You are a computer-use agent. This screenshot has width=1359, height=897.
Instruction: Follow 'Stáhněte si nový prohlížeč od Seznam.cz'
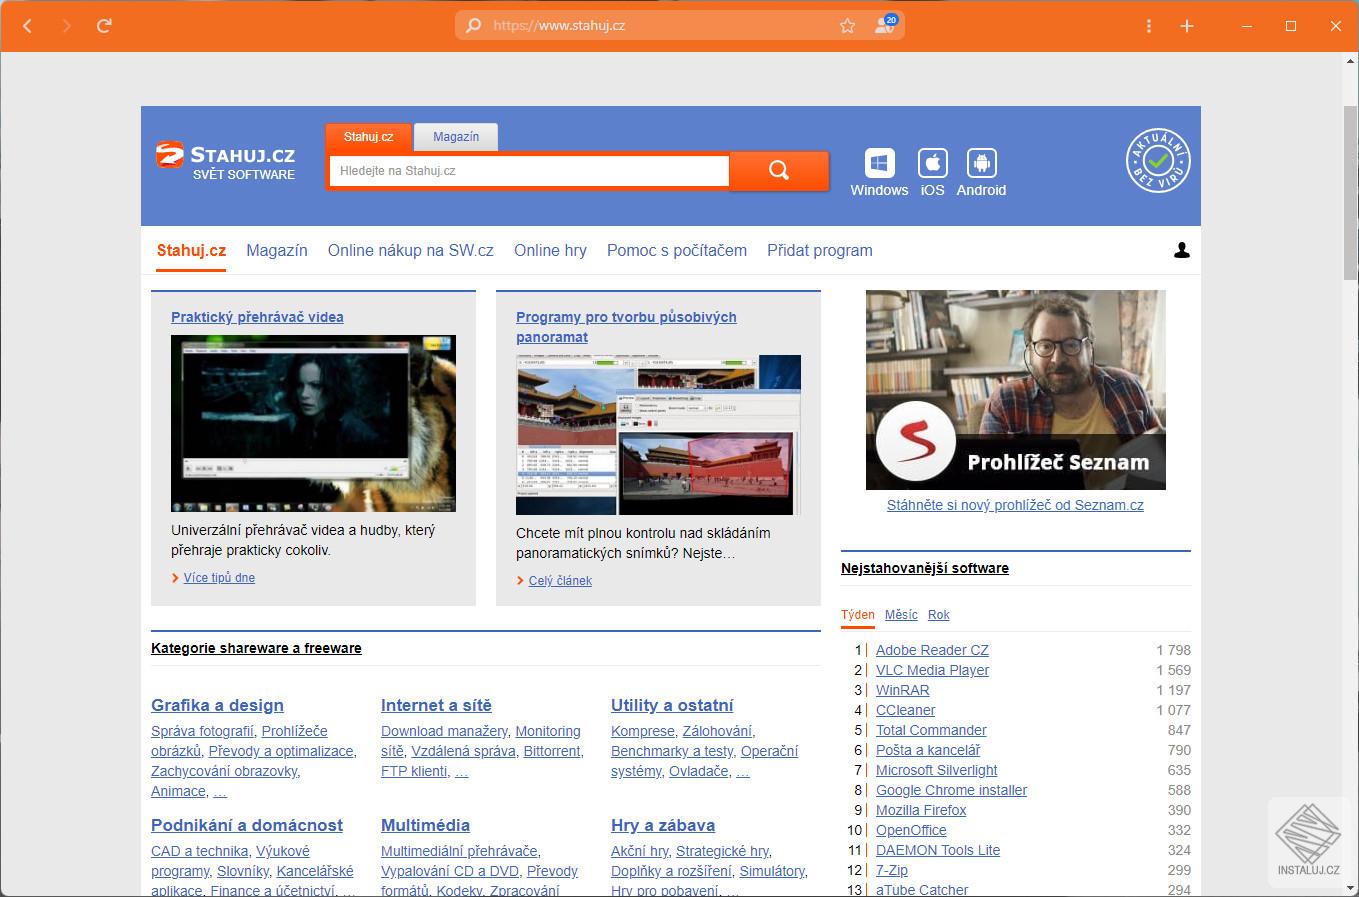(1015, 505)
